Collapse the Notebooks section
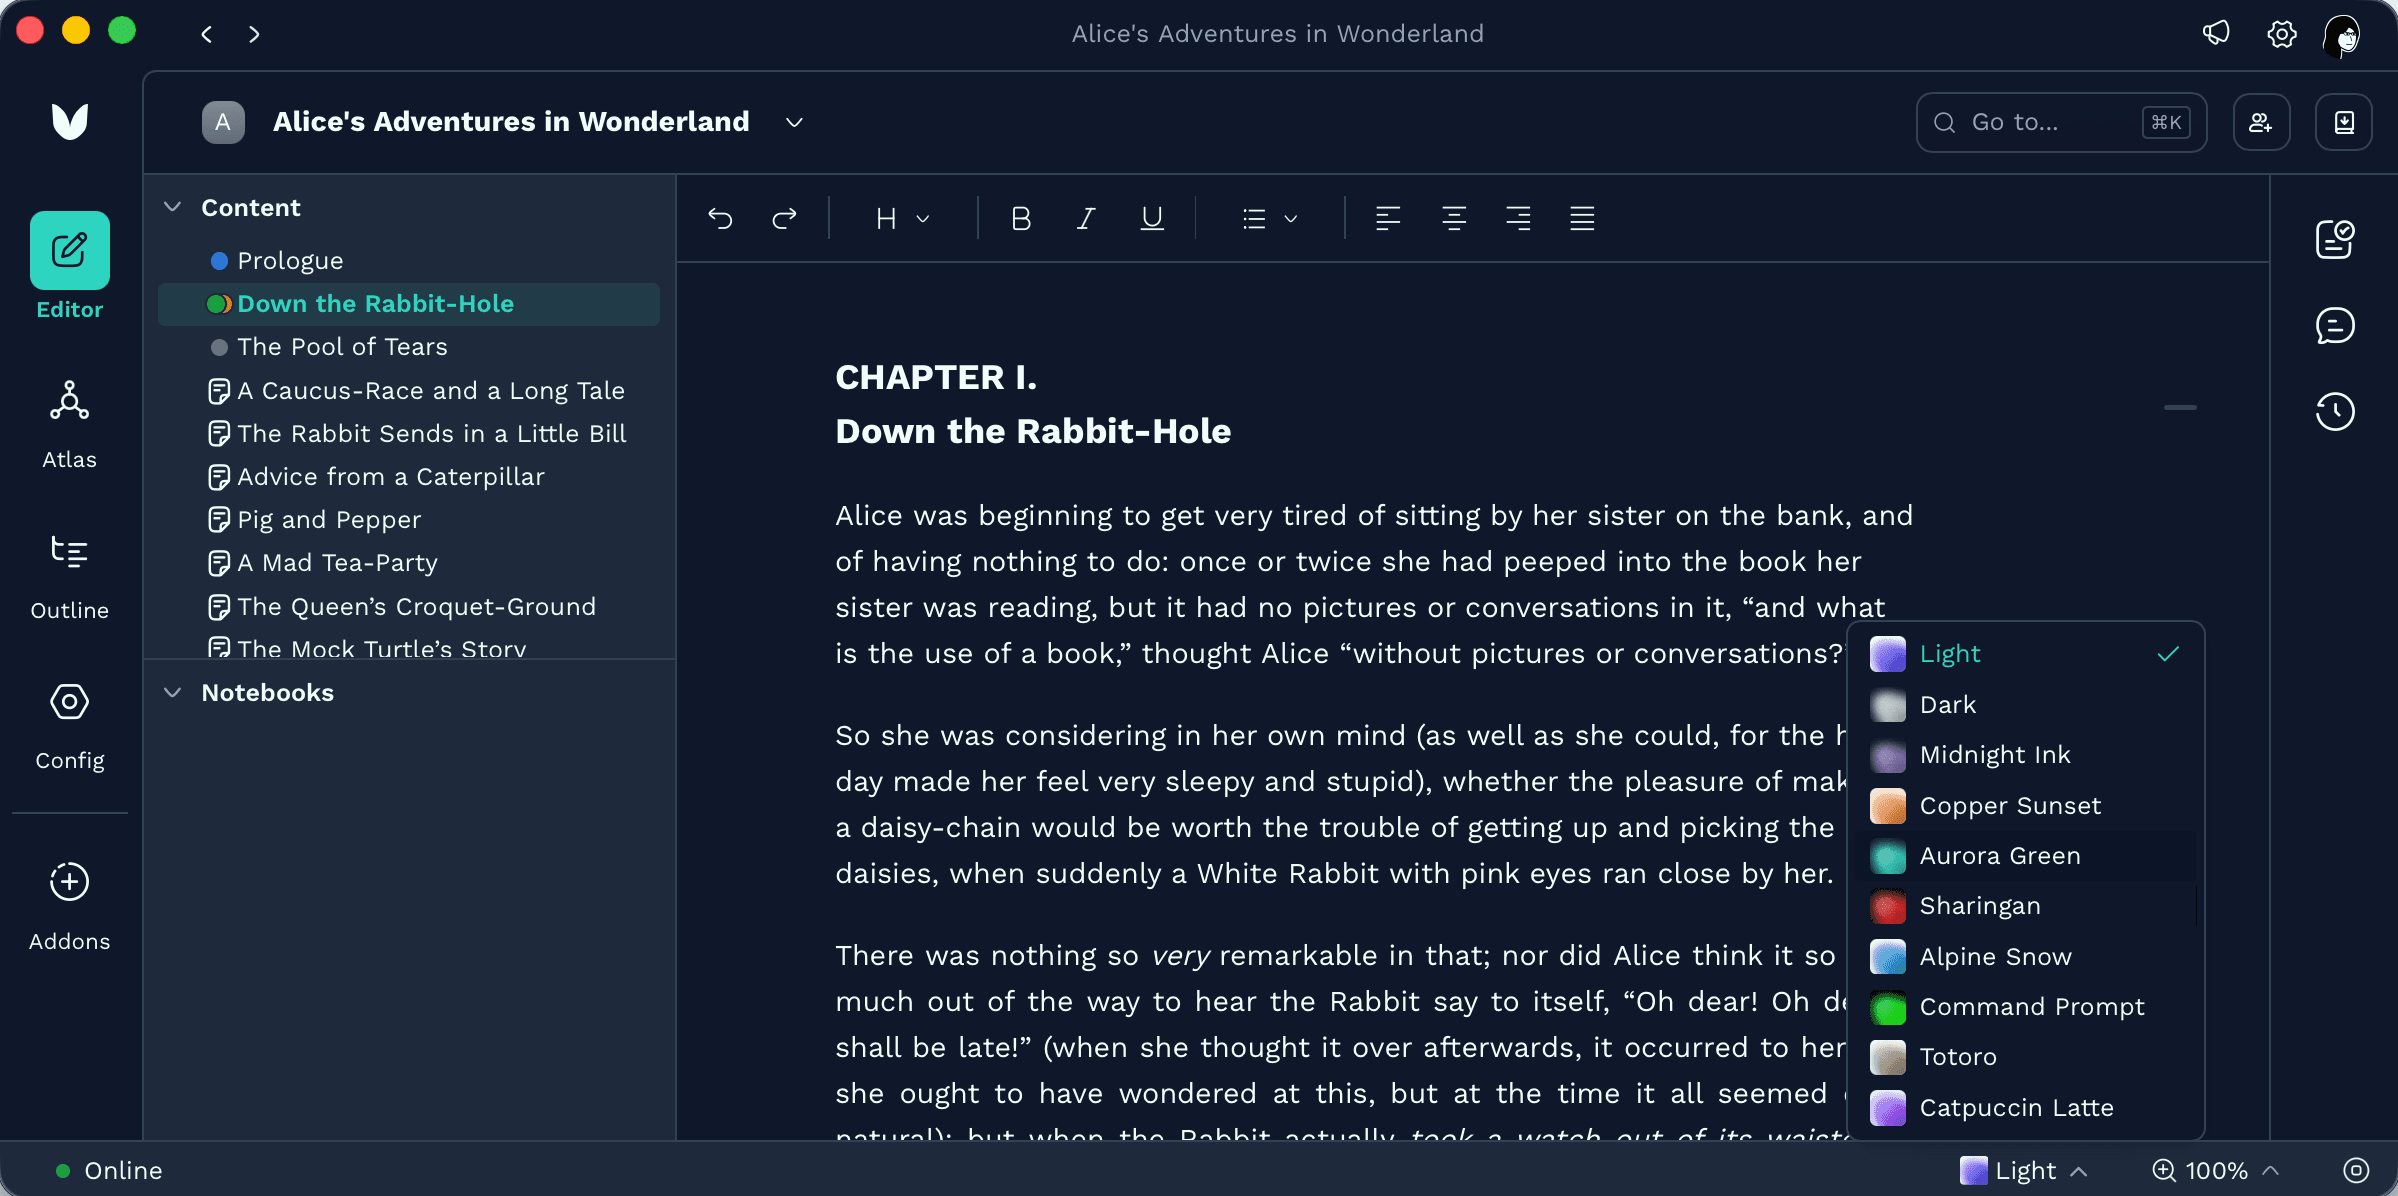2398x1196 pixels. (173, 692)
